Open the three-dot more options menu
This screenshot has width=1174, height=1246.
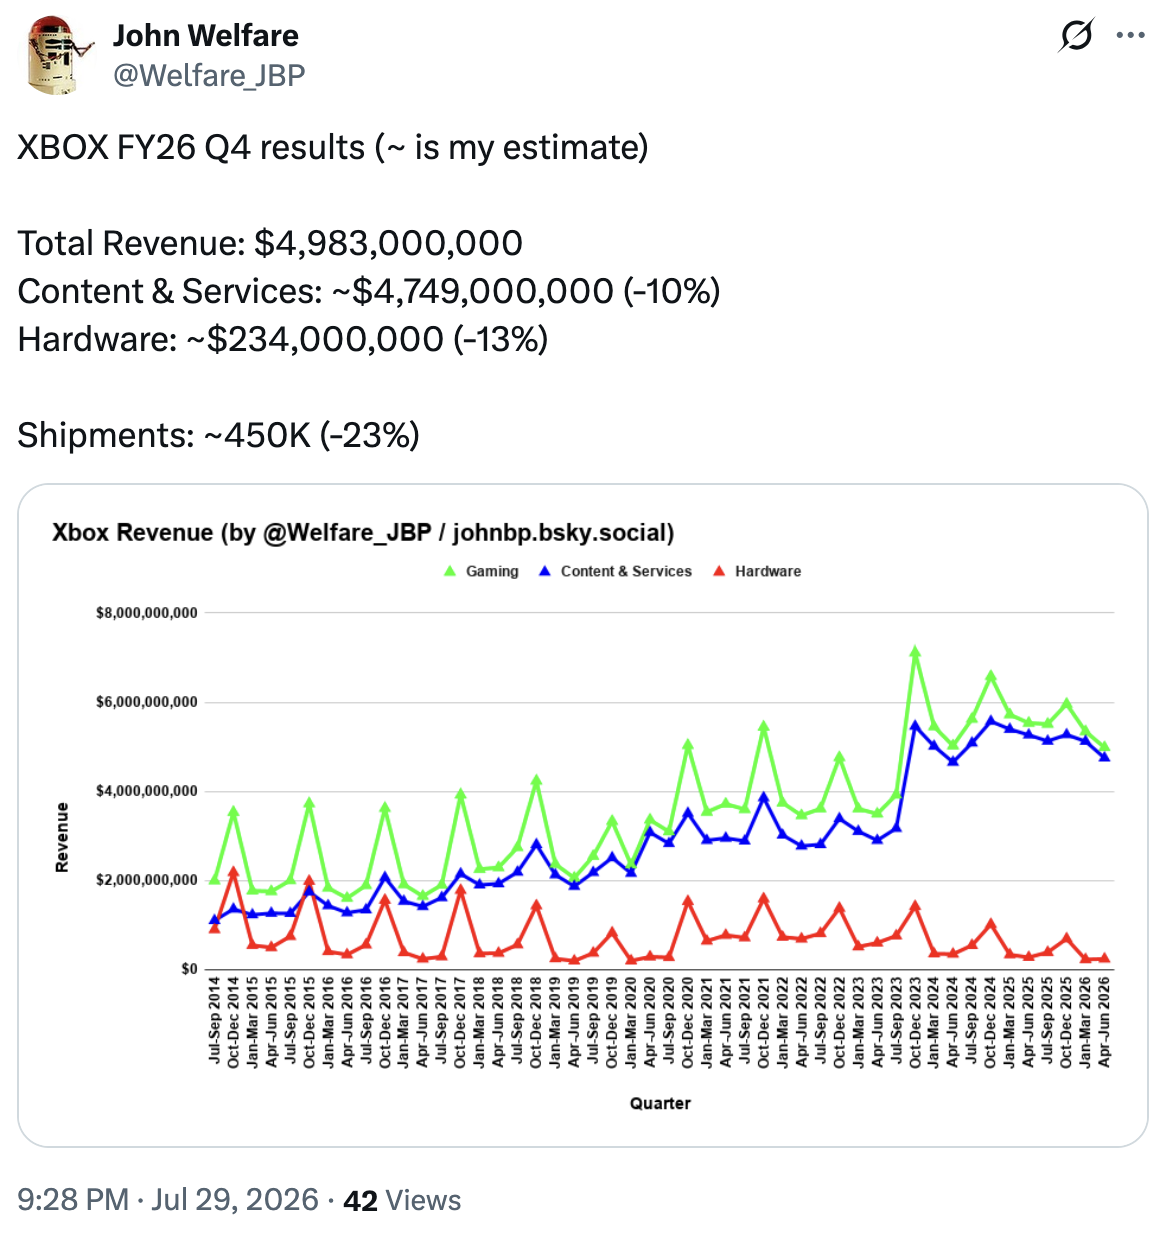point(1131,36)
